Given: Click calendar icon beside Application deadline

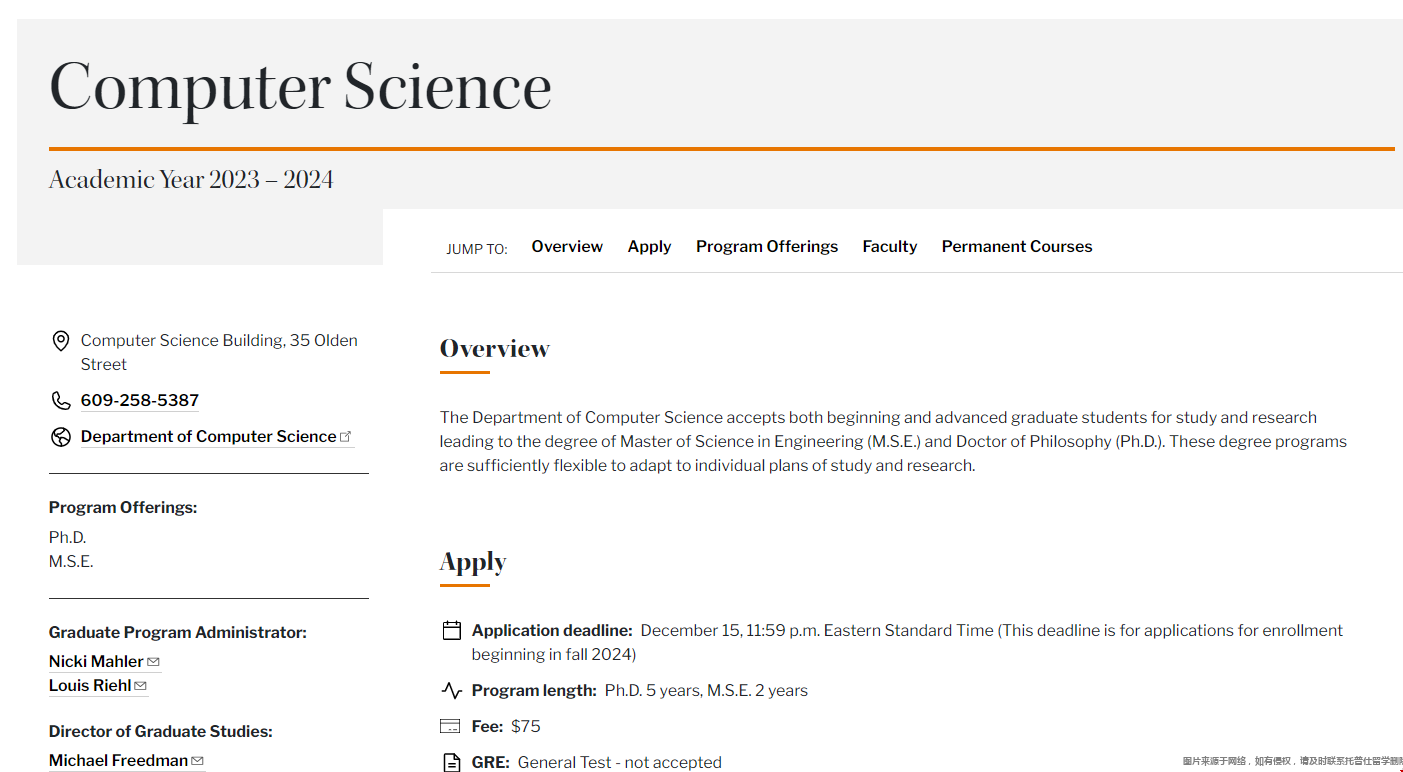Looking at the screenshot, I should 451,630.
